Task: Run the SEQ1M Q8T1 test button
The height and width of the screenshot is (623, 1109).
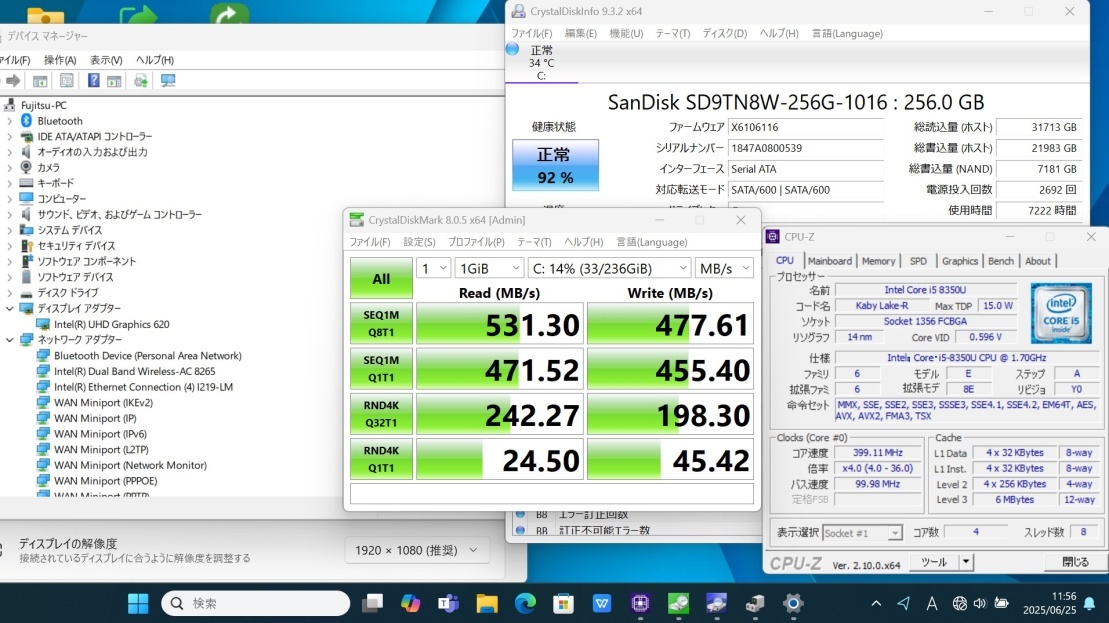Action: (x=381, y=324)
